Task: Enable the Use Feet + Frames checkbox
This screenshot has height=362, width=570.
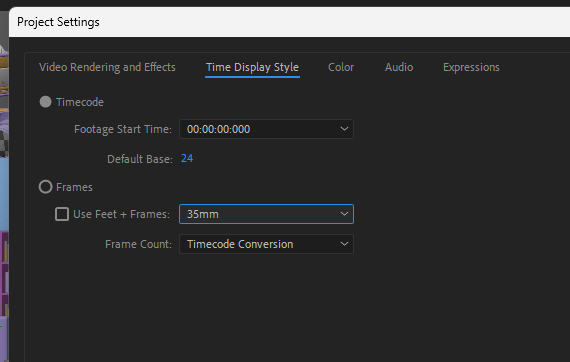Action: tap(62, 214)
